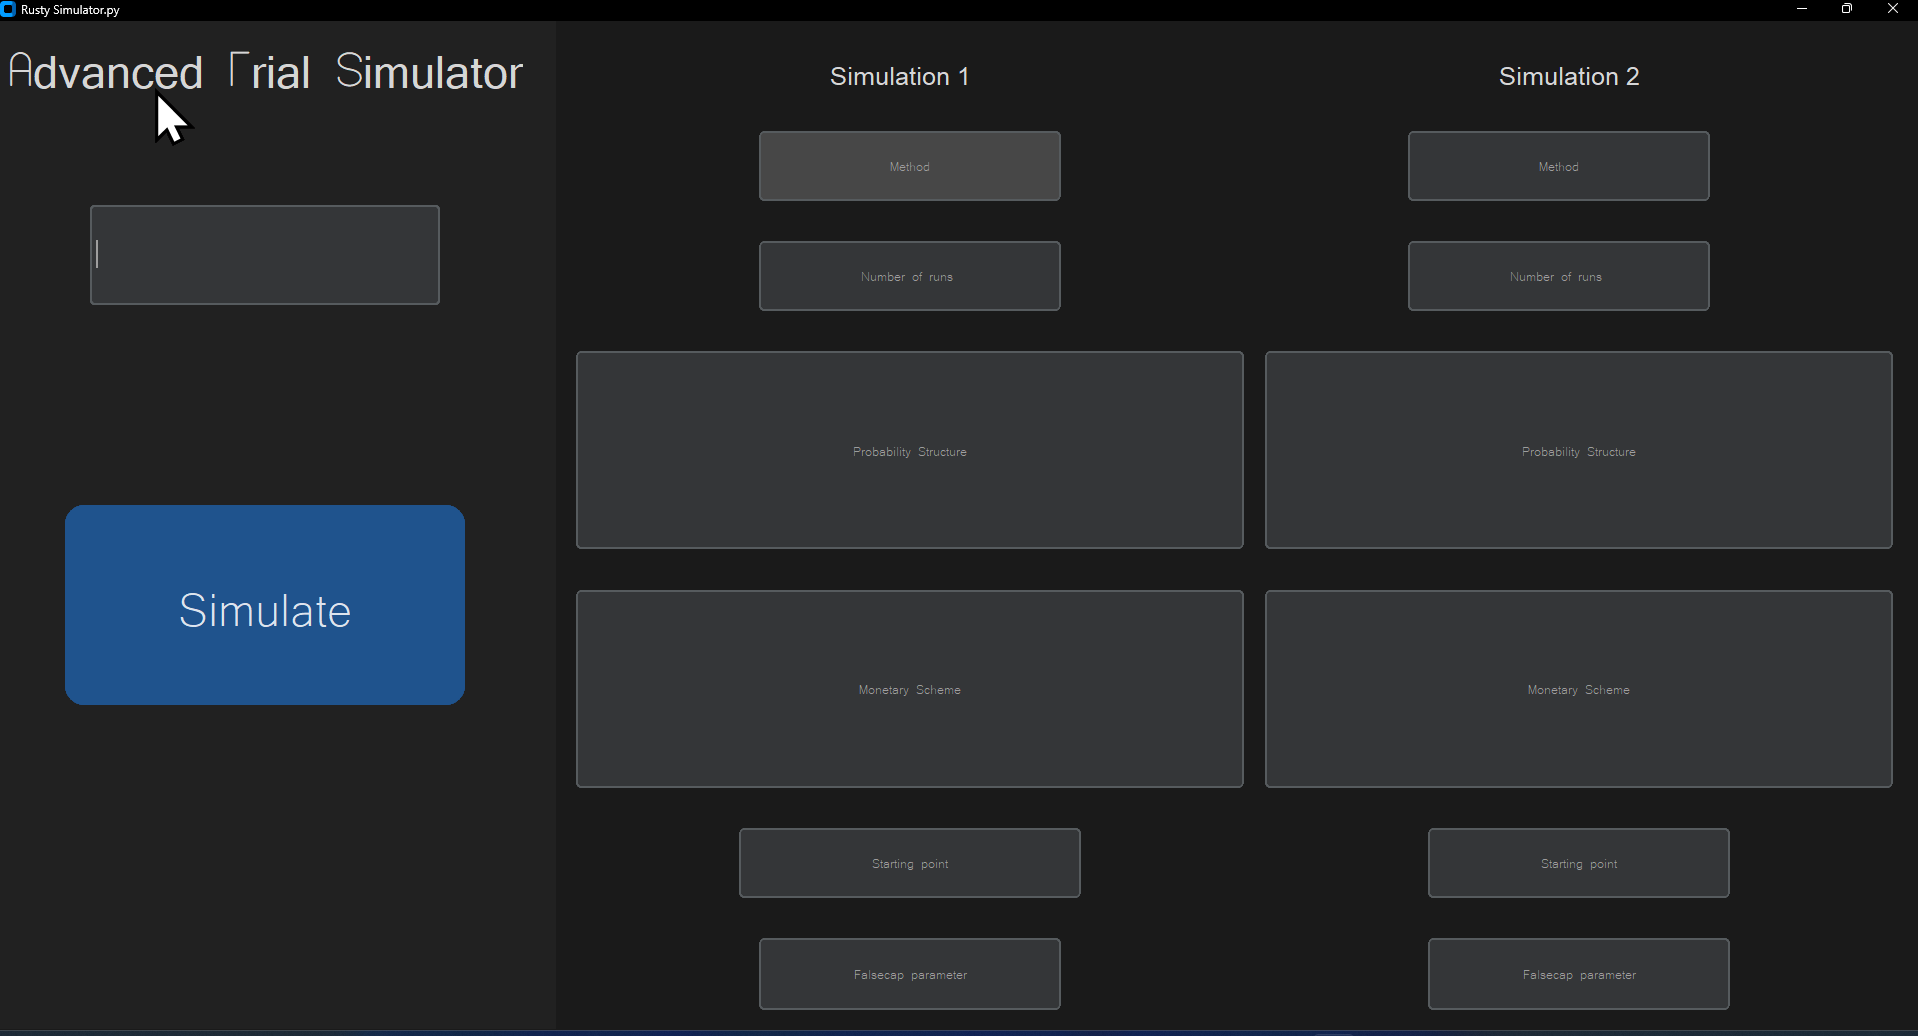
Task: Select the Simulation 2 Method field
Action: point(1558,166)
